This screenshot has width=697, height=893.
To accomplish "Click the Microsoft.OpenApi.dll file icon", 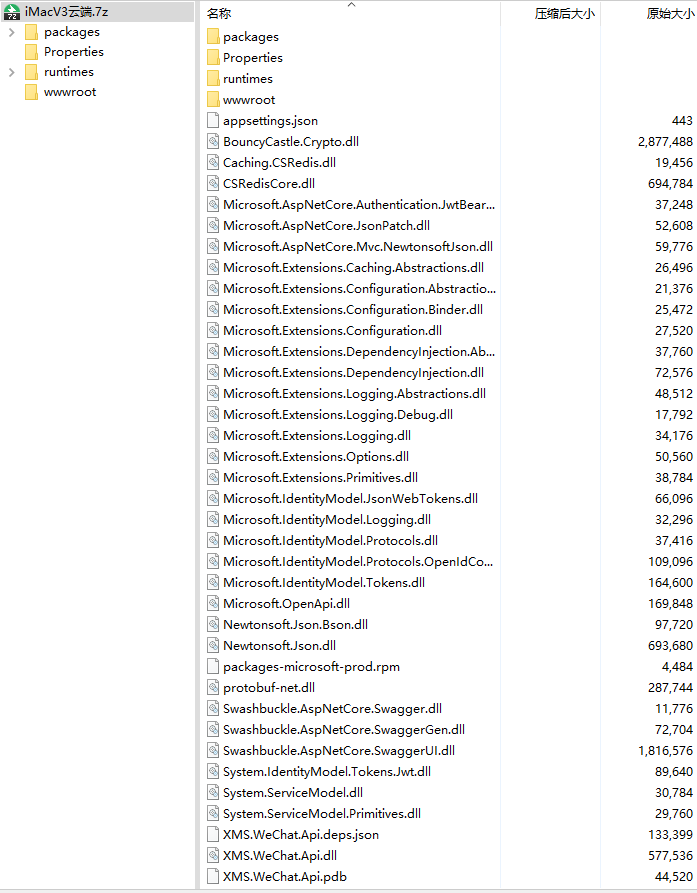I will (213, 604).
